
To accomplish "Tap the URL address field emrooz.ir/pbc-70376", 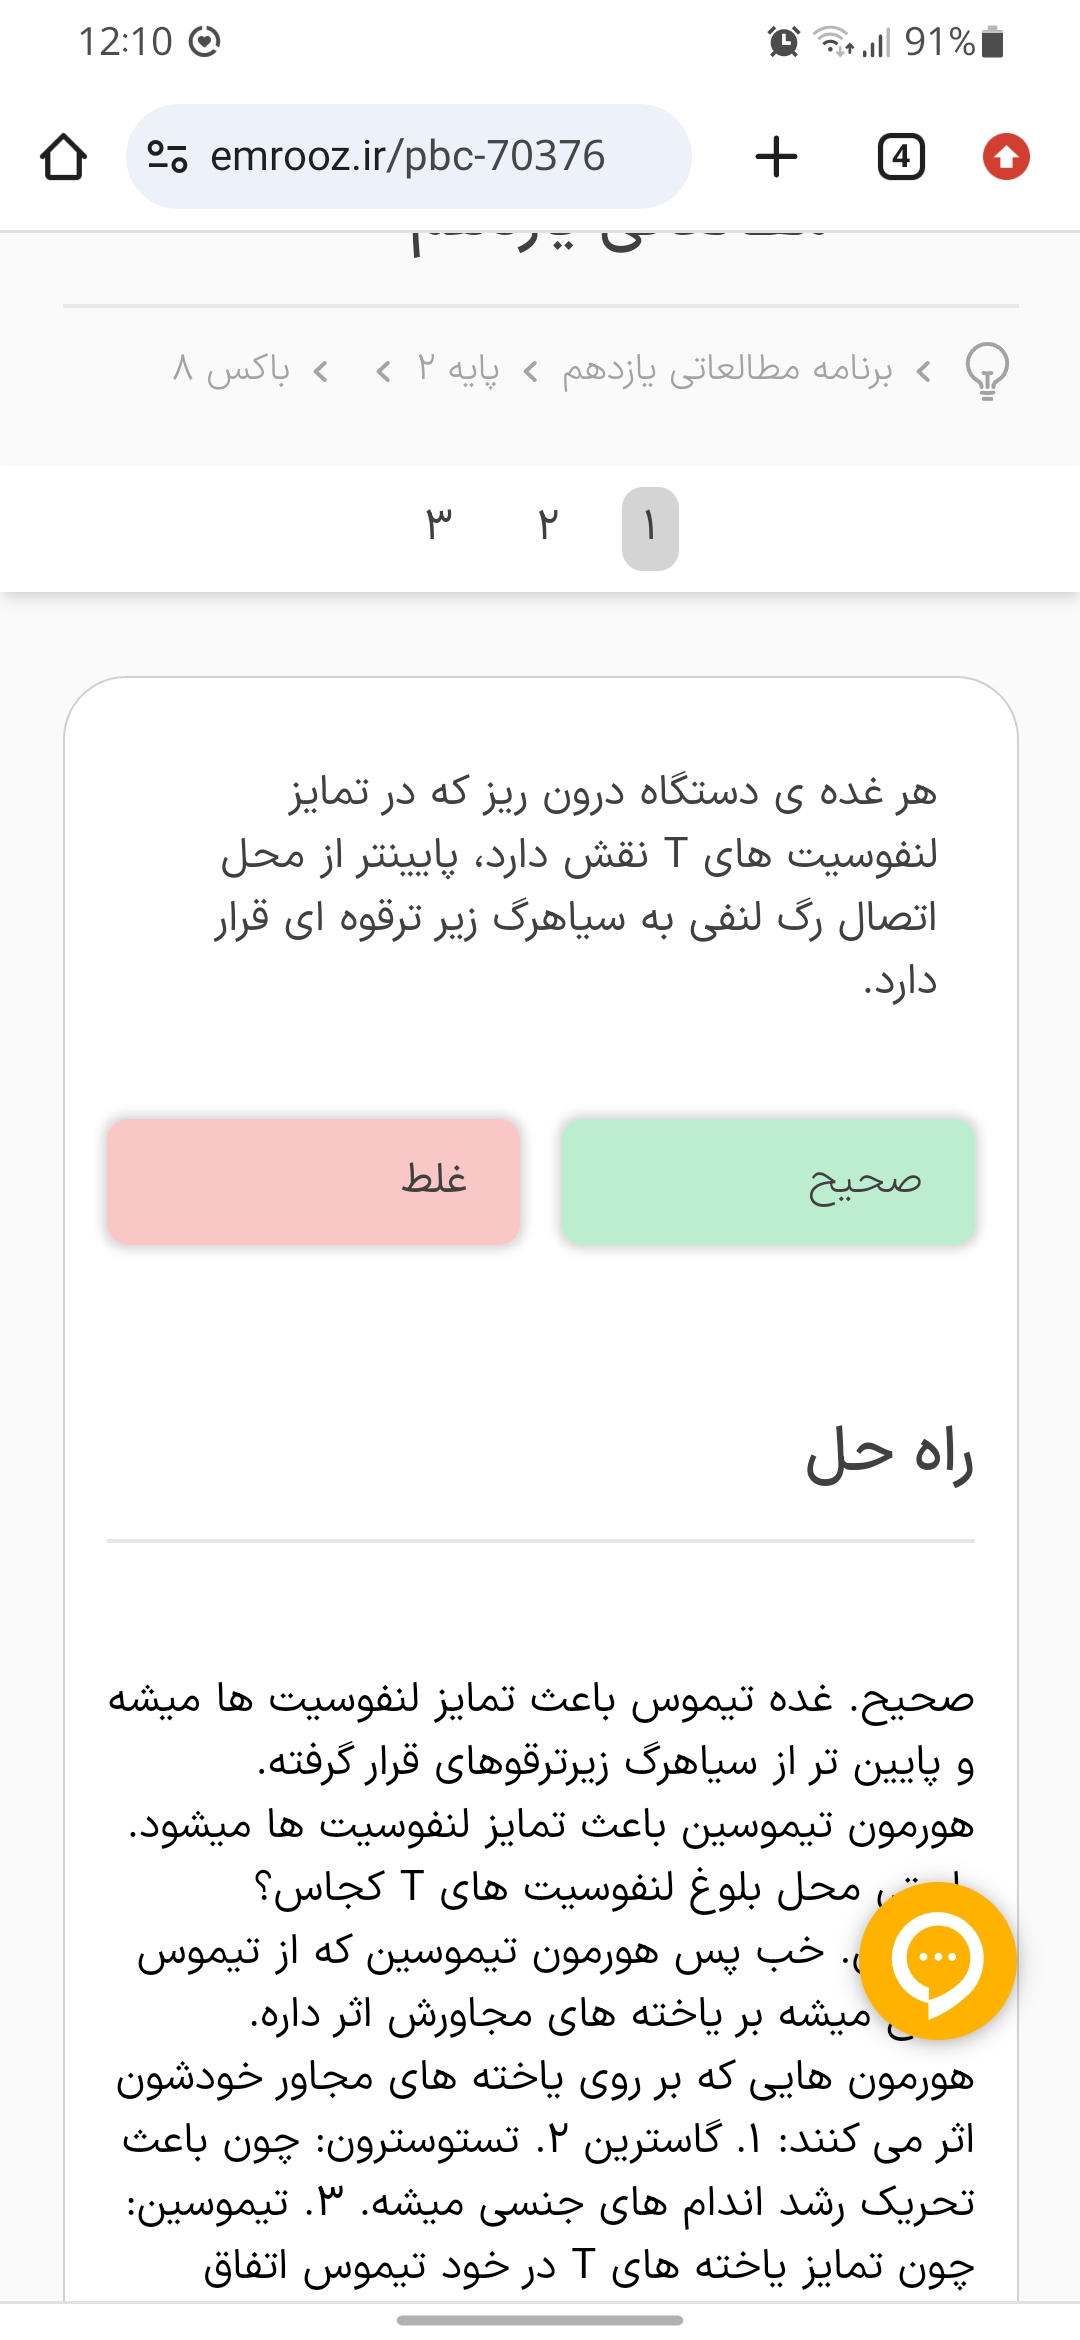I will click(407, 157).
